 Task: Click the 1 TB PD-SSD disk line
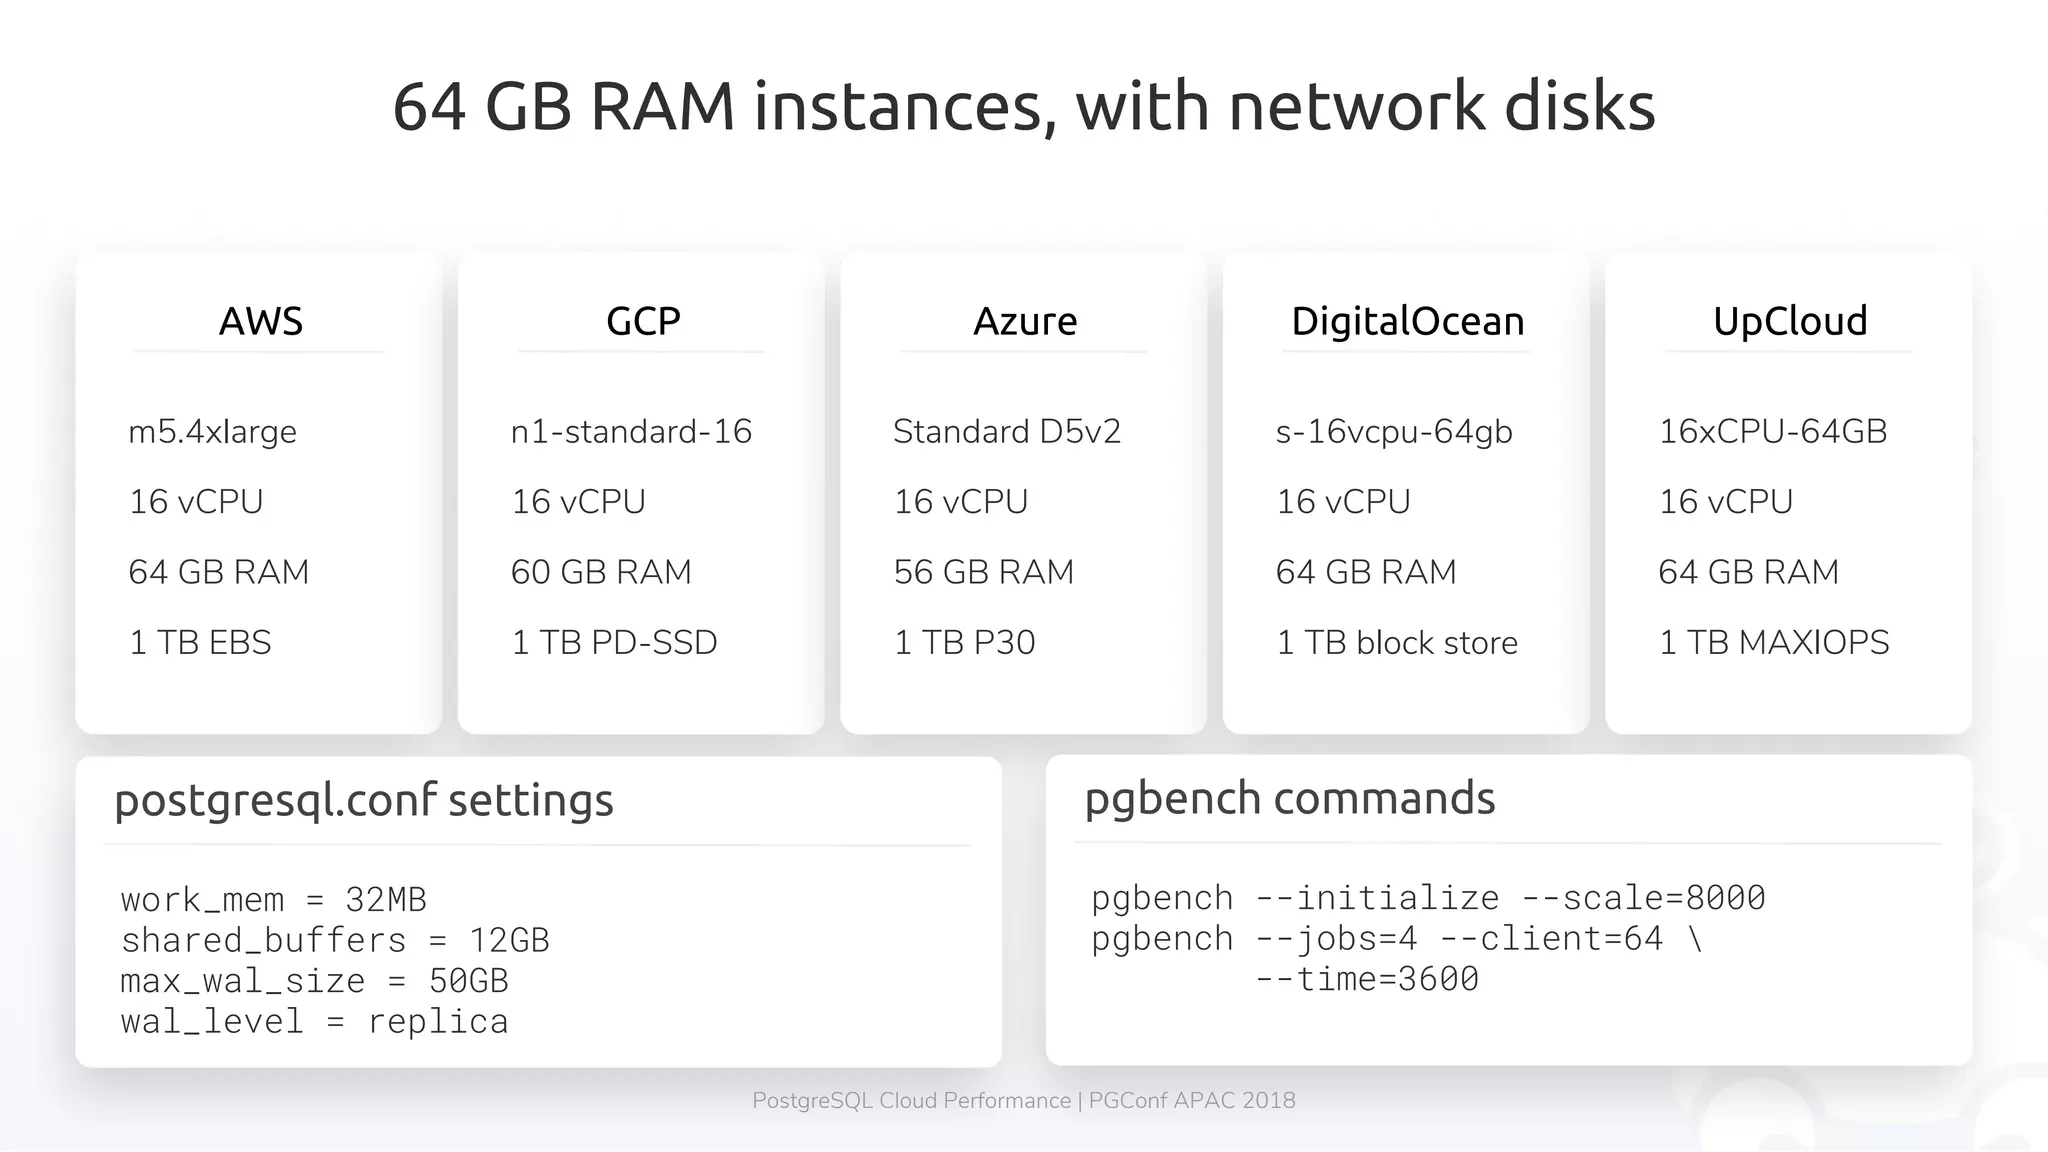[x=614, y=642]
